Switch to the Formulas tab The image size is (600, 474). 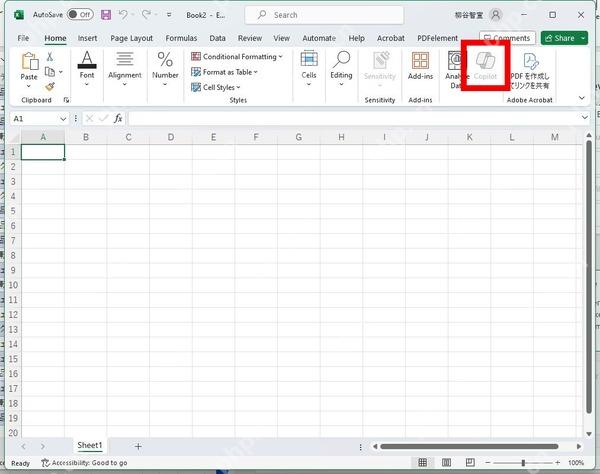[181, 38]
